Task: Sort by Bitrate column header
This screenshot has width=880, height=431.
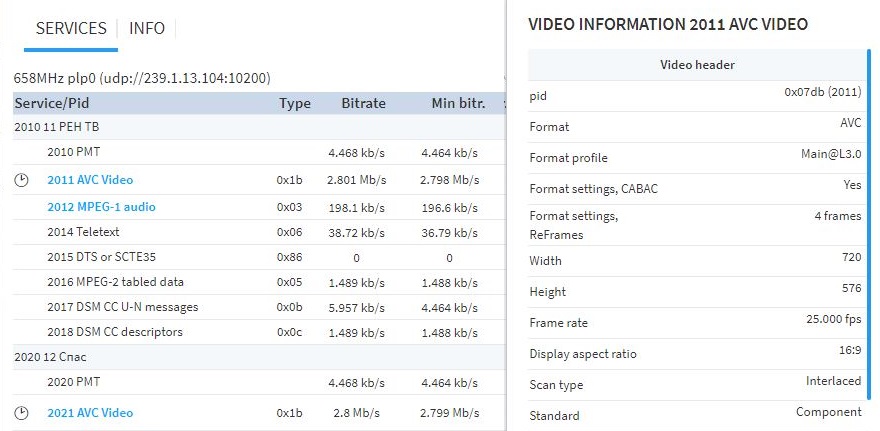Action: [x=363, y=103]
